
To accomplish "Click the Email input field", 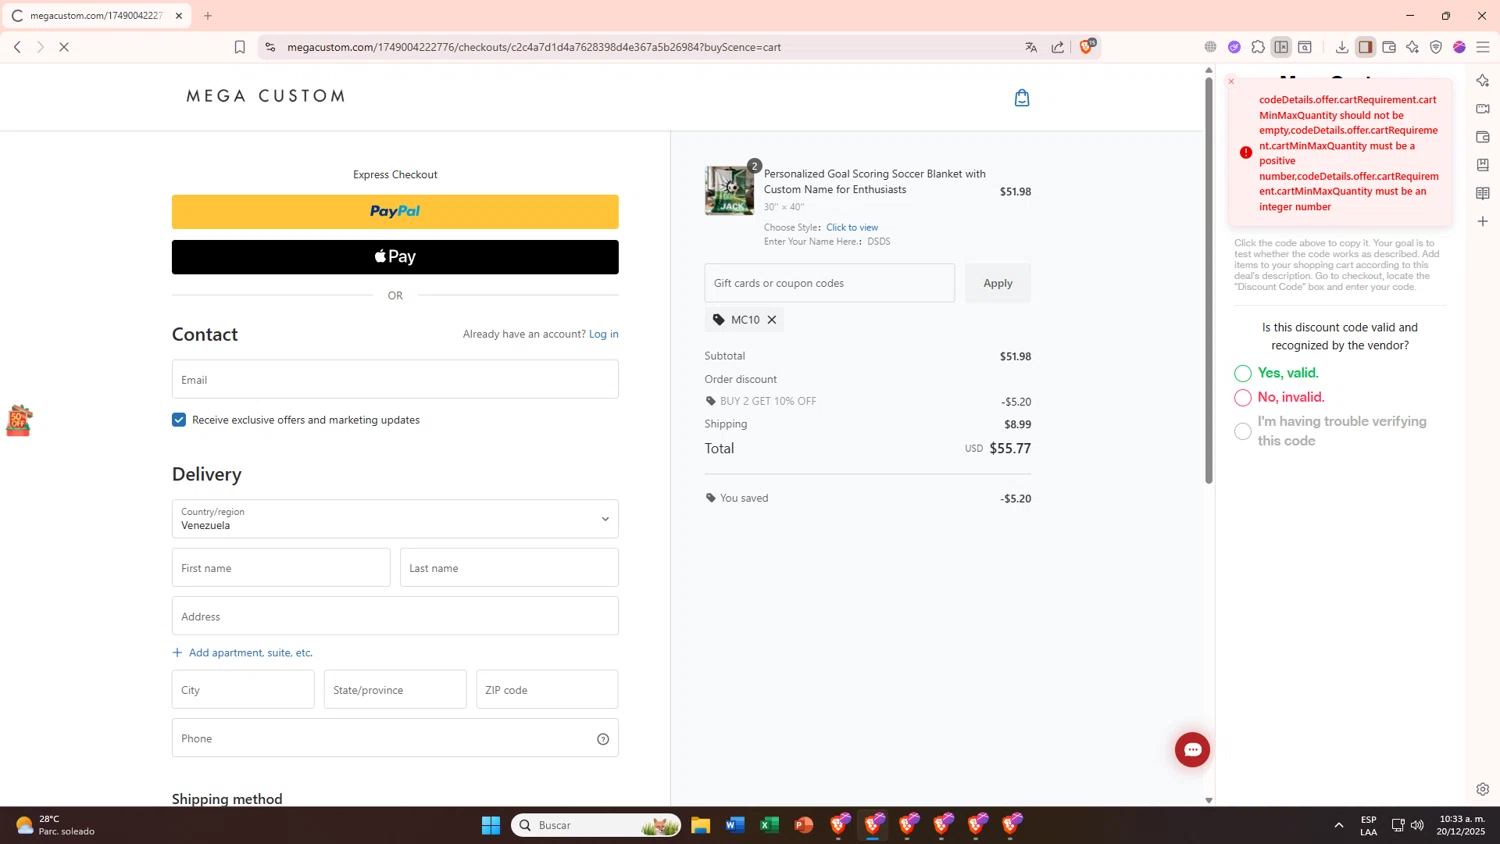I will tap(395, 380).
